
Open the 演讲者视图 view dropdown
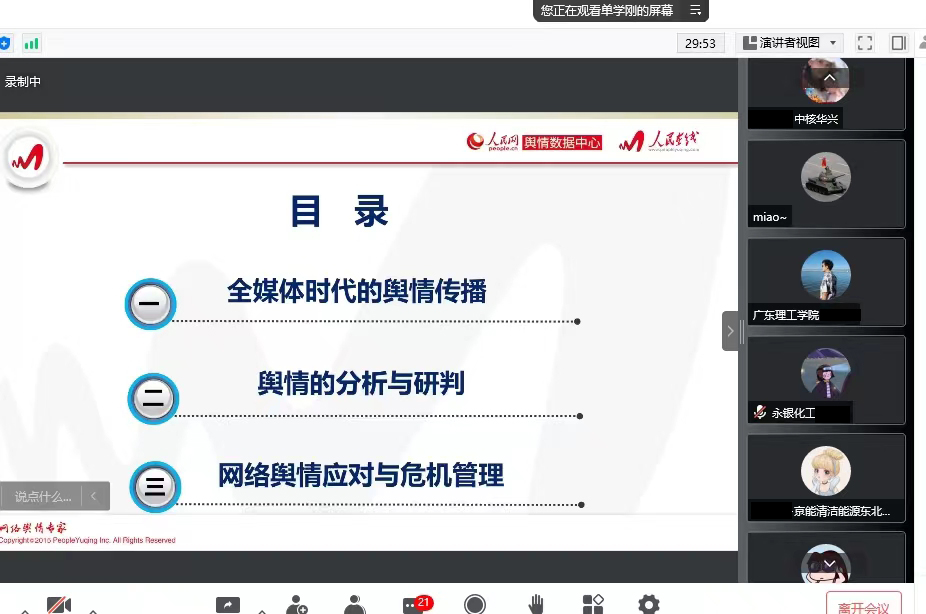790,43
